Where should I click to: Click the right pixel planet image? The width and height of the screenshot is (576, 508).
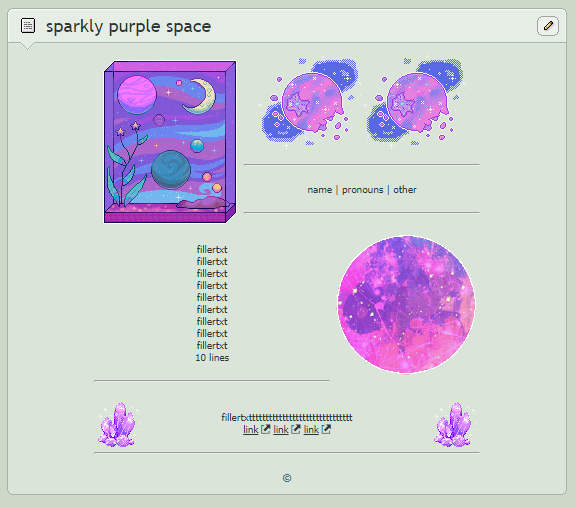click(x=414, y=102)
